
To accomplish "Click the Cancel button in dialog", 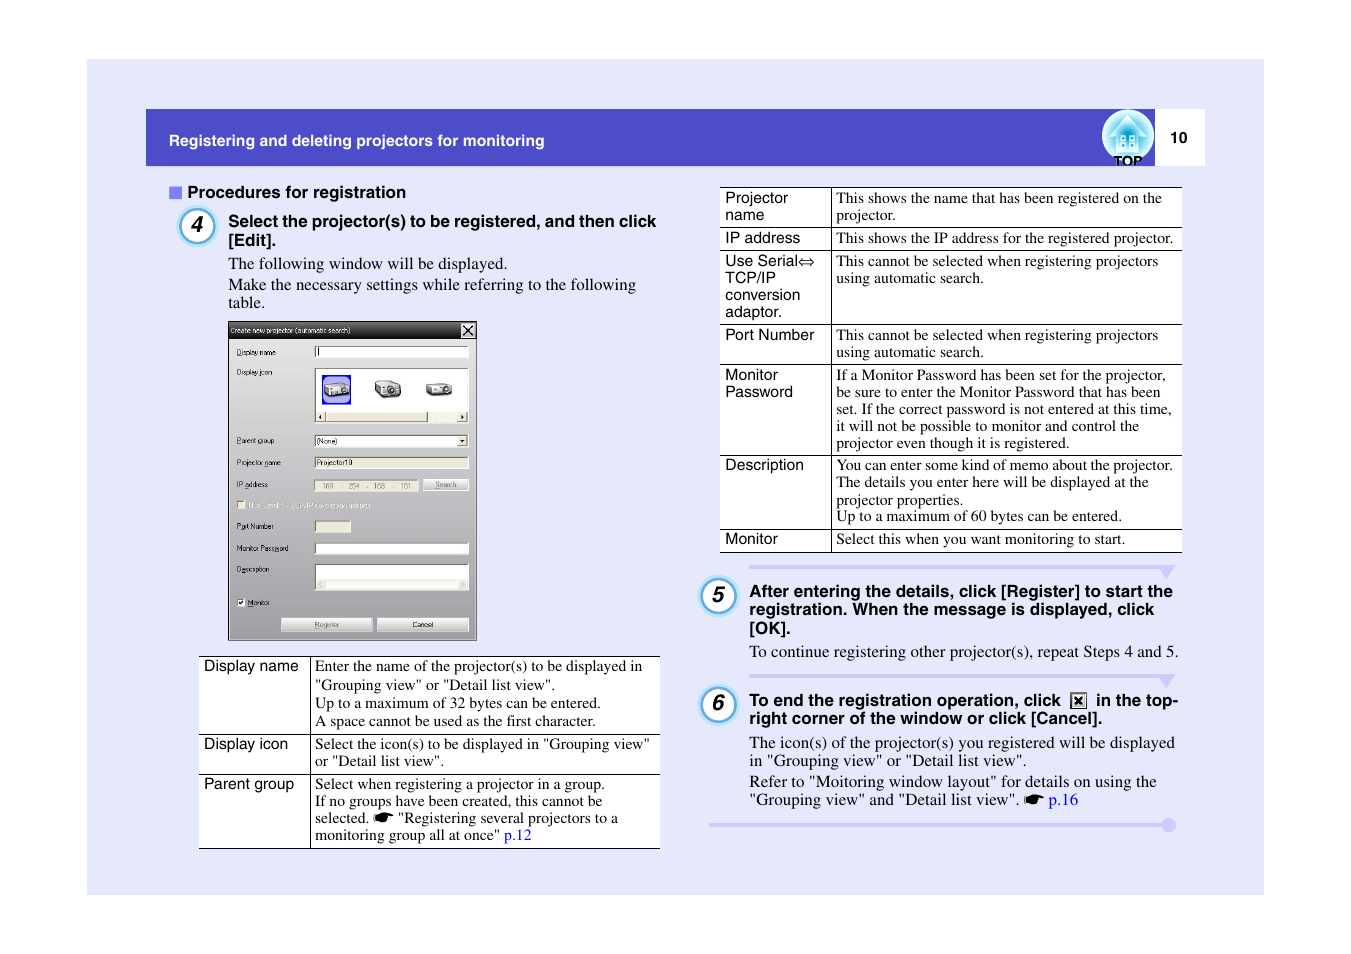I will (423, 625).
